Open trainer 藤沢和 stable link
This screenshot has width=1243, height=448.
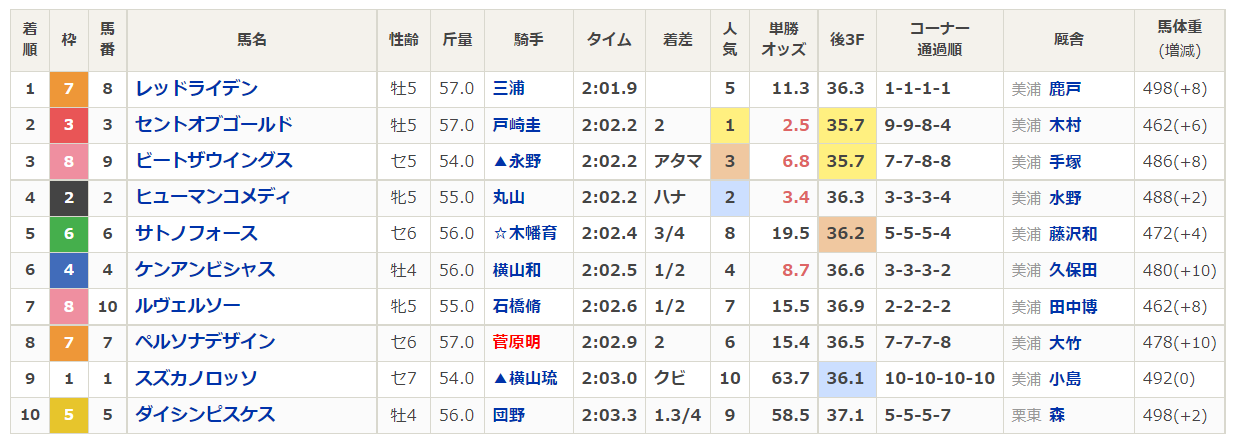pos(1073,234)
